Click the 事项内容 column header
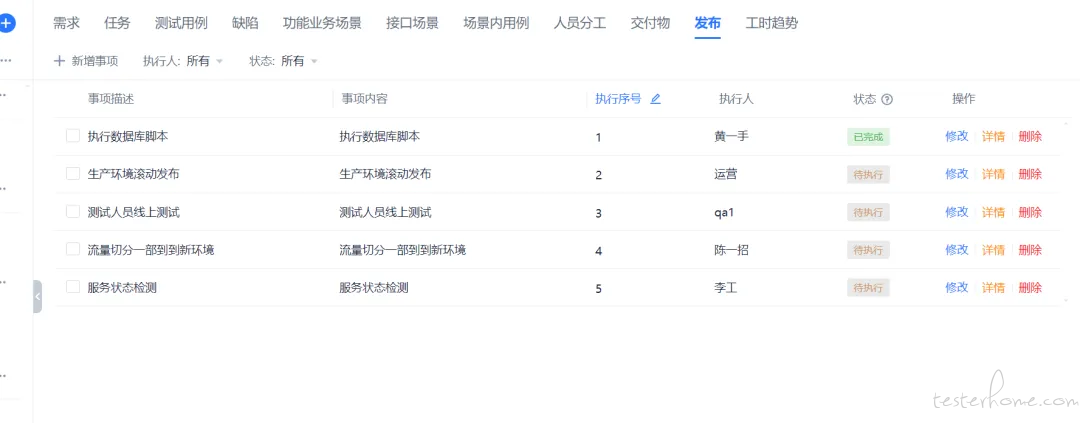Viewport: 1080px width, 423px height. click(x=364, y=99)
